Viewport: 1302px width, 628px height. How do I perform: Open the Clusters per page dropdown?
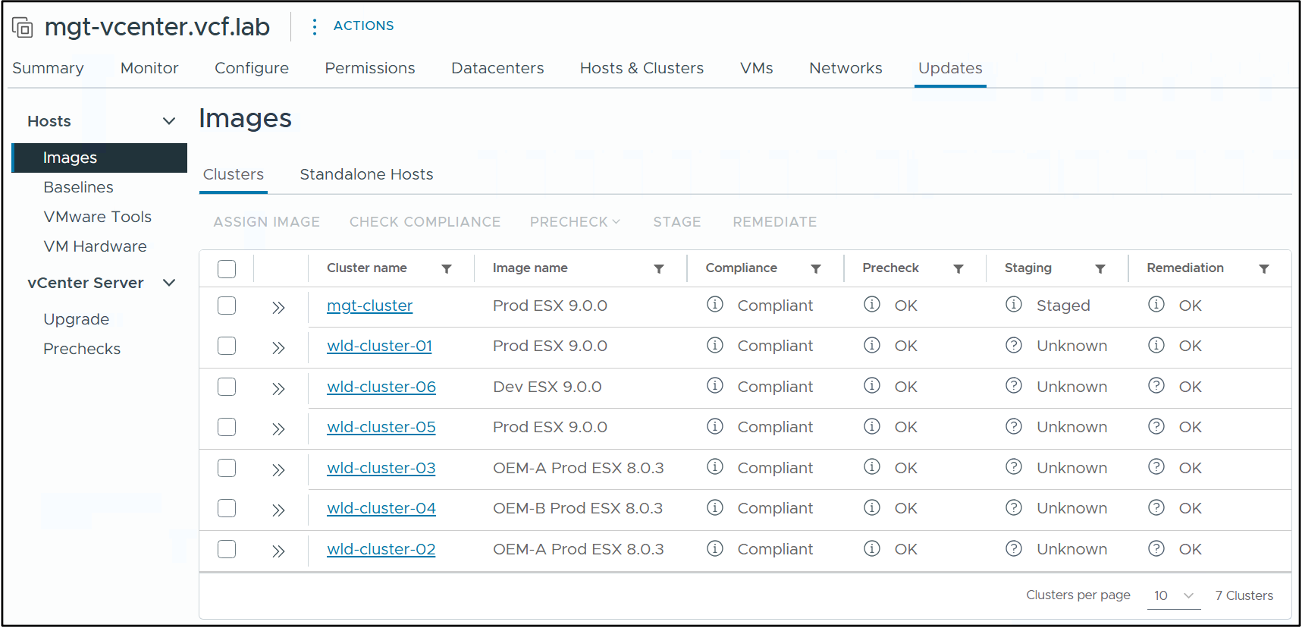pos(1173,595)
